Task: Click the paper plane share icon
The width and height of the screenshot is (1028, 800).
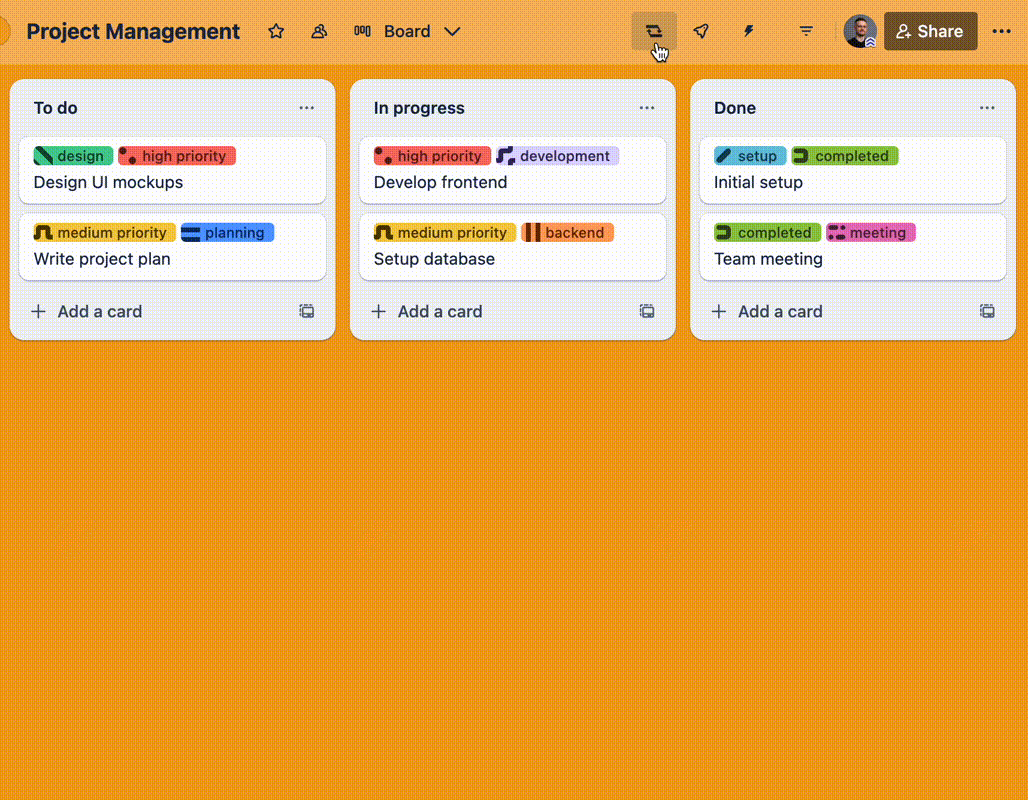Action: (701, 31)
